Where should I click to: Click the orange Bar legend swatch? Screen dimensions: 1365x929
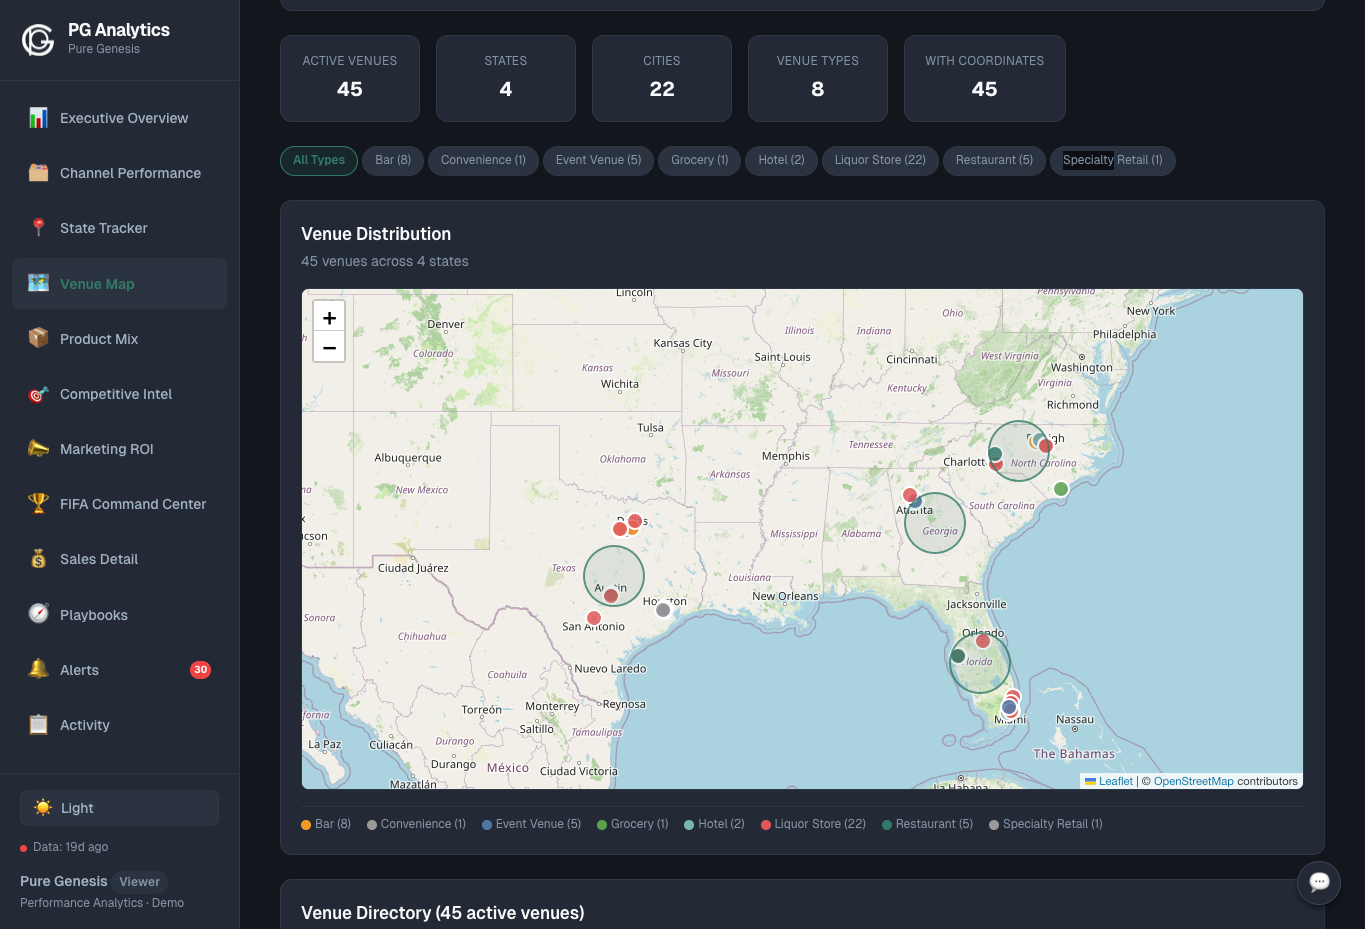click(306, 825)
